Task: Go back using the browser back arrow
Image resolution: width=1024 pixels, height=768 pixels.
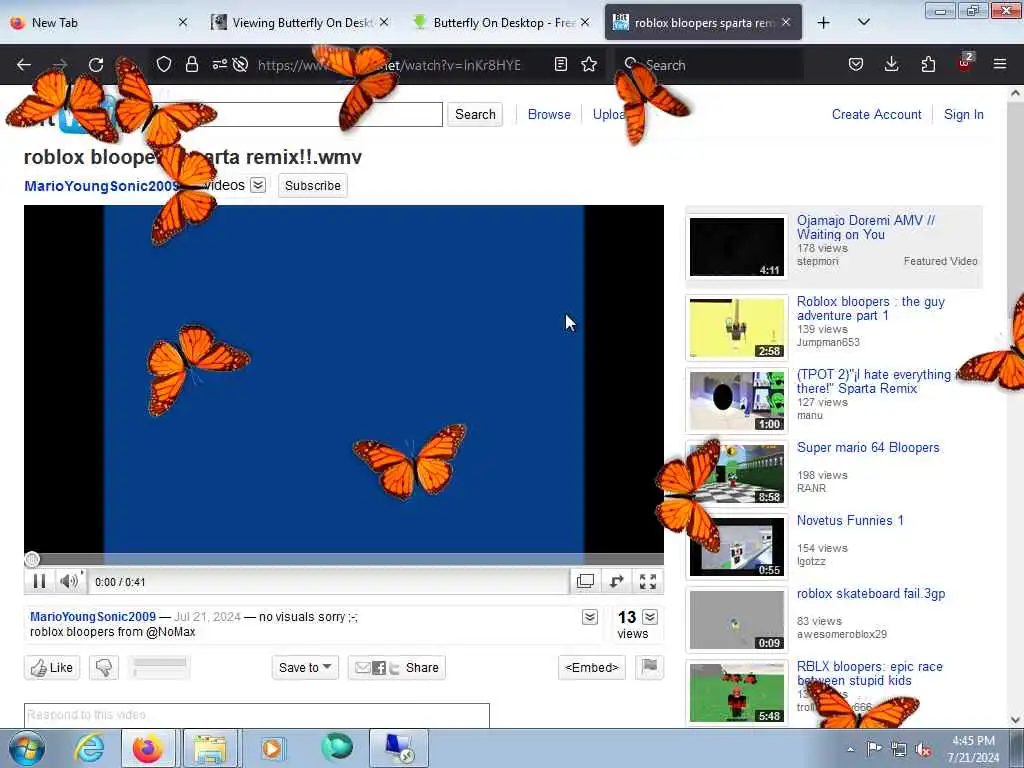Action: click(24, 65)
